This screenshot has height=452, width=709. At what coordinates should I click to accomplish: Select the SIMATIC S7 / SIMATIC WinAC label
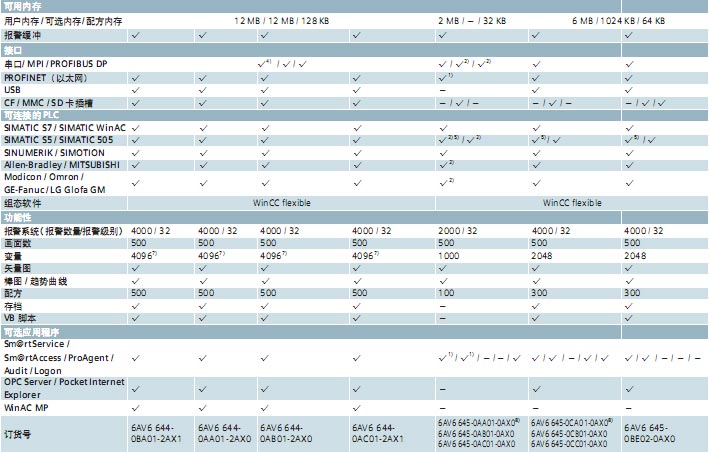click(x=65, y=128)
